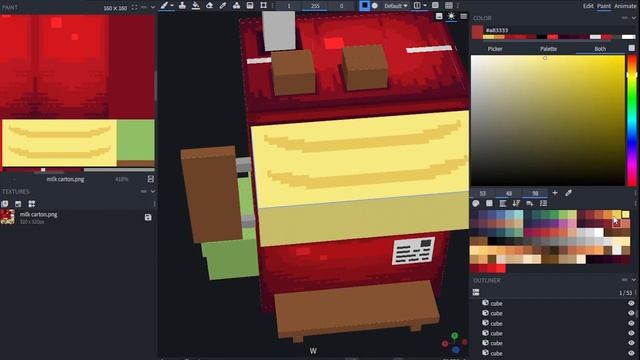Toggle visibility of the second cube
This screenshot has width=640, height=360.
coord(631,313)
